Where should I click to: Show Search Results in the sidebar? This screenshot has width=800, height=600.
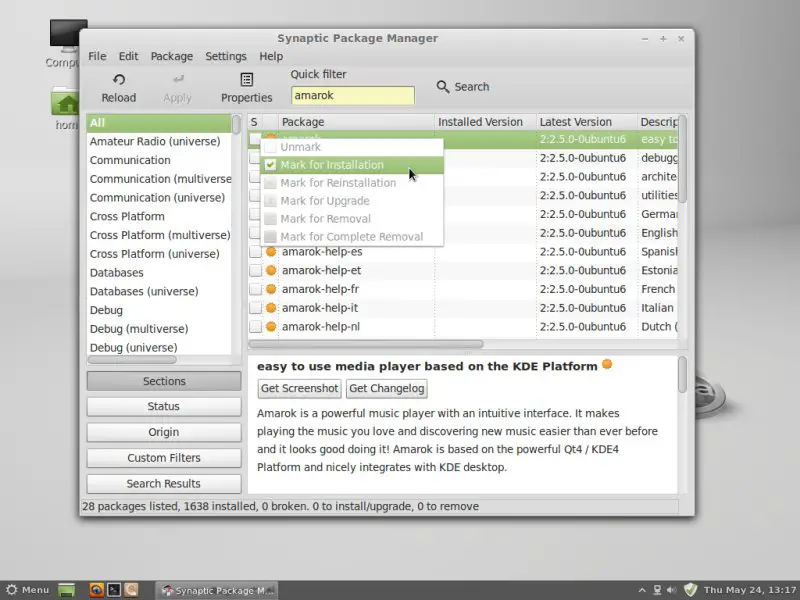164,484
